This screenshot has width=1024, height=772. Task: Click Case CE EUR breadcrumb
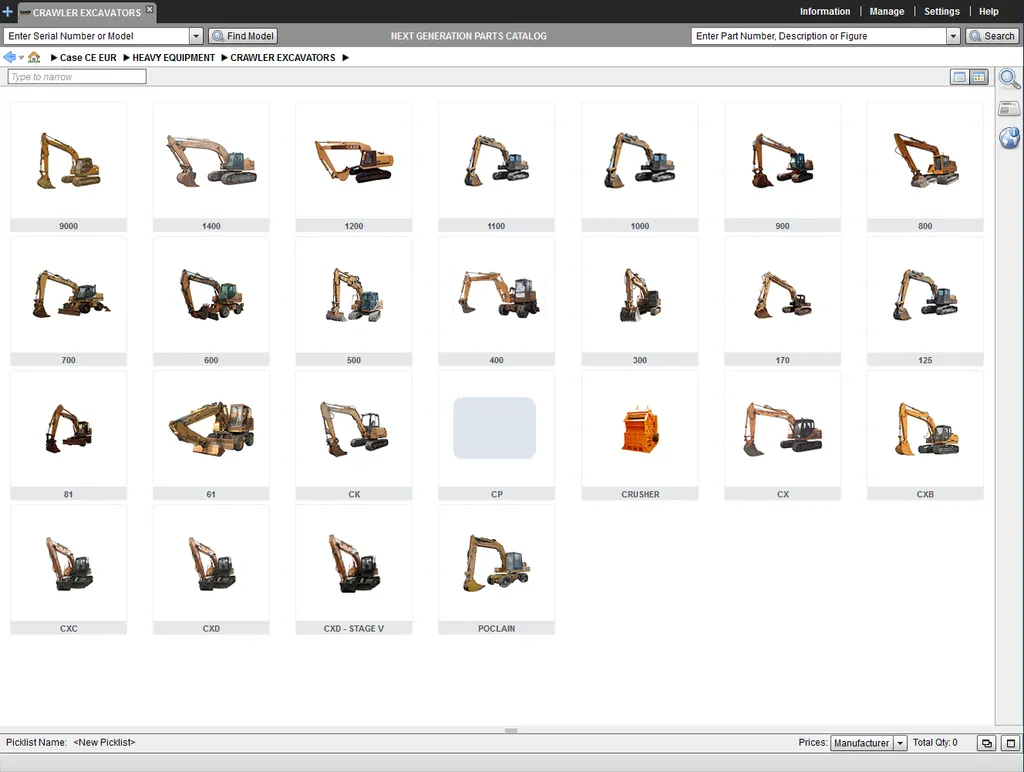pos(88,57)
